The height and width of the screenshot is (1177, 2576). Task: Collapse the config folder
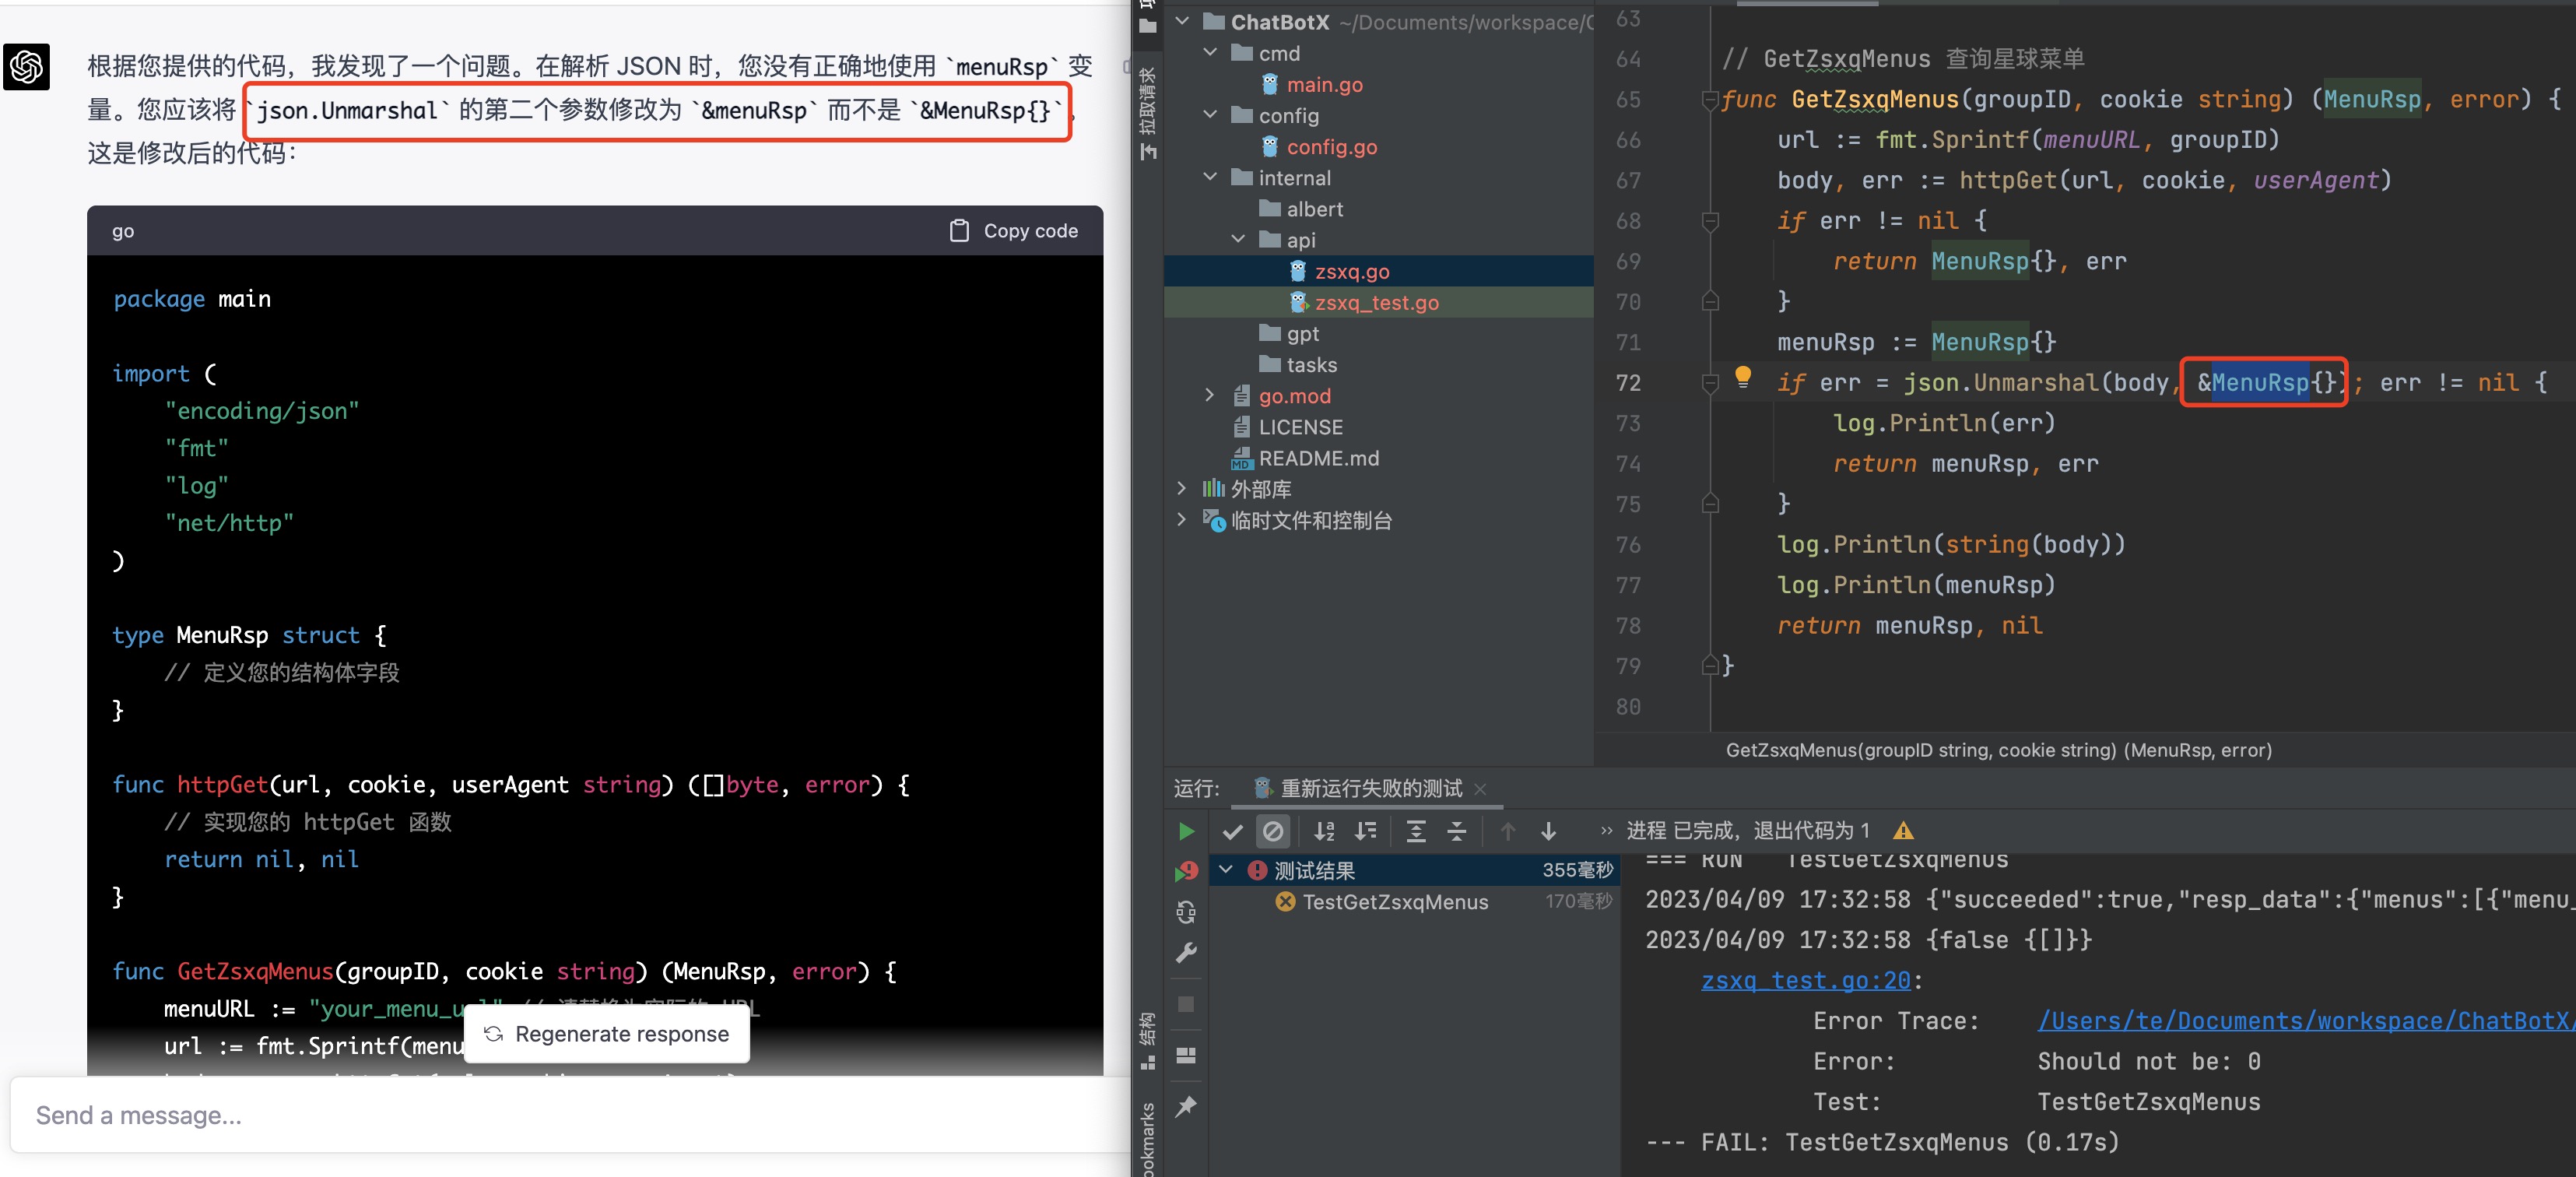pos(1210,115)
